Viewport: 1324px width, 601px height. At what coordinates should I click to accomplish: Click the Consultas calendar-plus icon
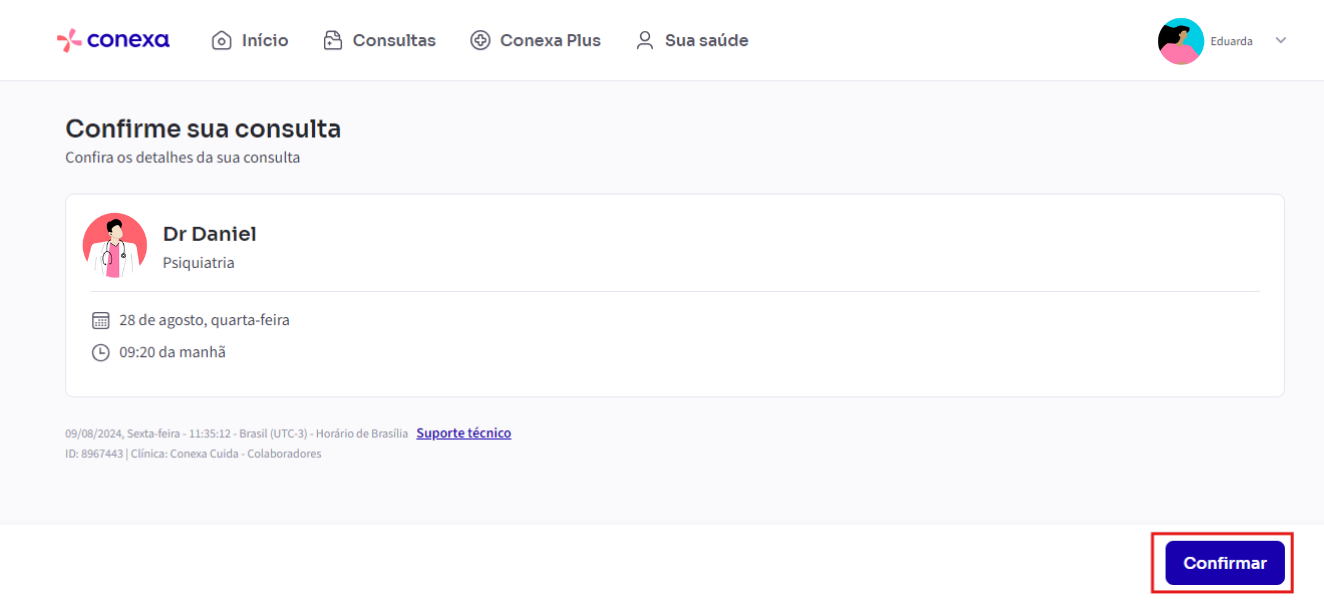(333, 41)
